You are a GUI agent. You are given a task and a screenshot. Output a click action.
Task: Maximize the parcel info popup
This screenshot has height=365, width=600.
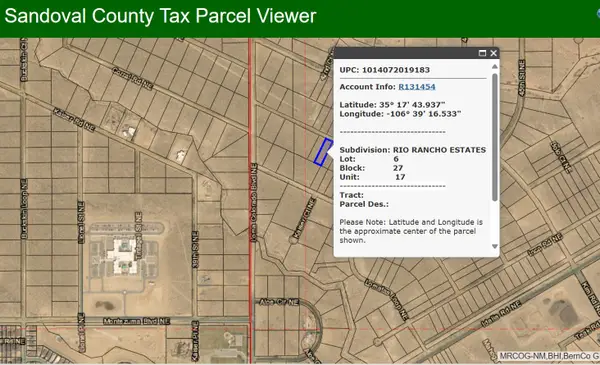[x=483, y=53]
